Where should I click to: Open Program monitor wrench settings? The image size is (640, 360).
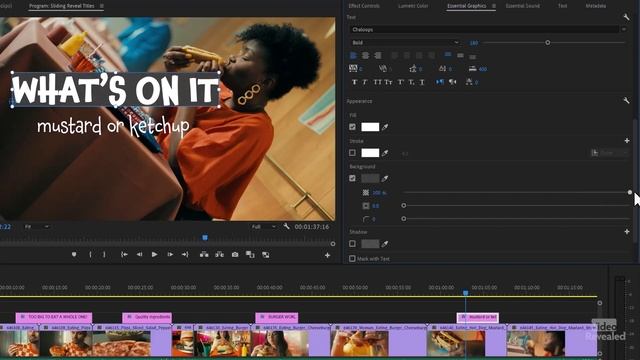pos(287,226)
